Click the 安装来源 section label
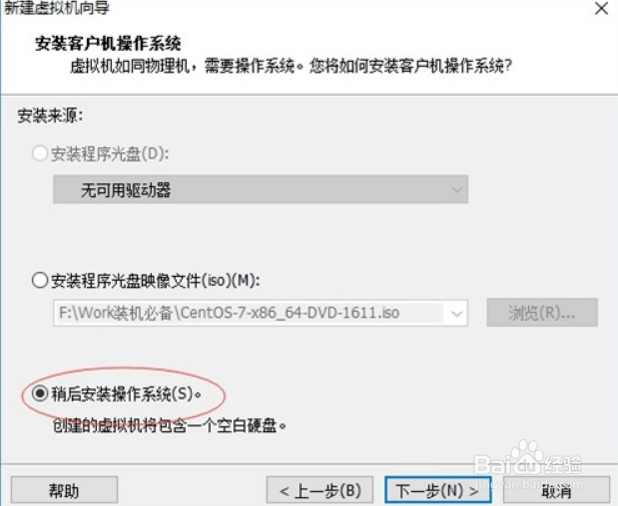618x506 pixels. pyautogui.click(x=50, y=116)
